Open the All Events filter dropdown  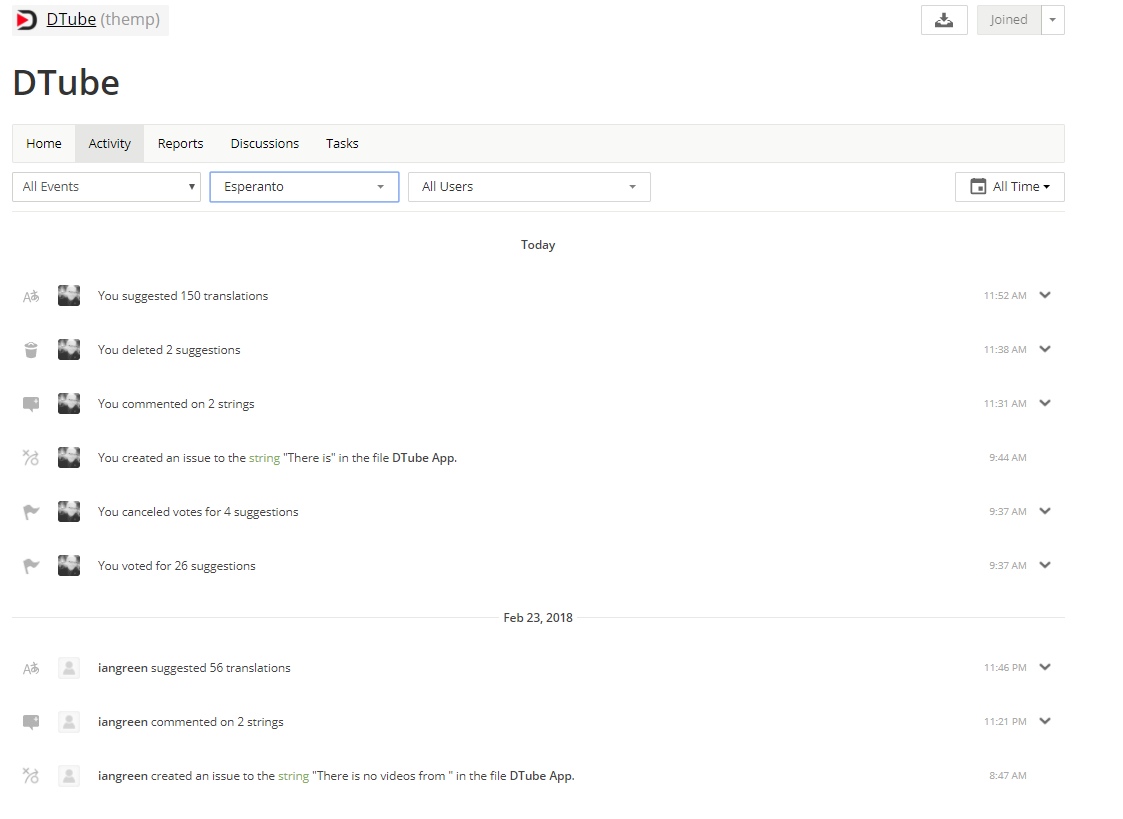(x=106, y=187)
